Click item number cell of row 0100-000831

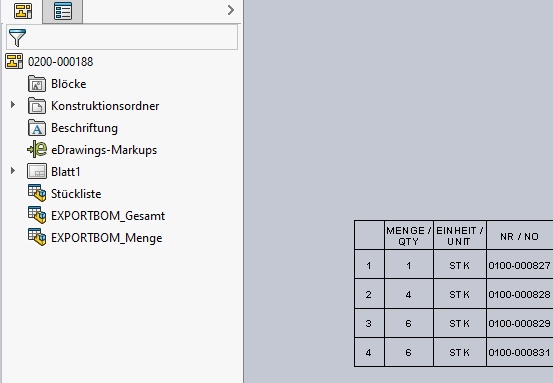point(369,352)
